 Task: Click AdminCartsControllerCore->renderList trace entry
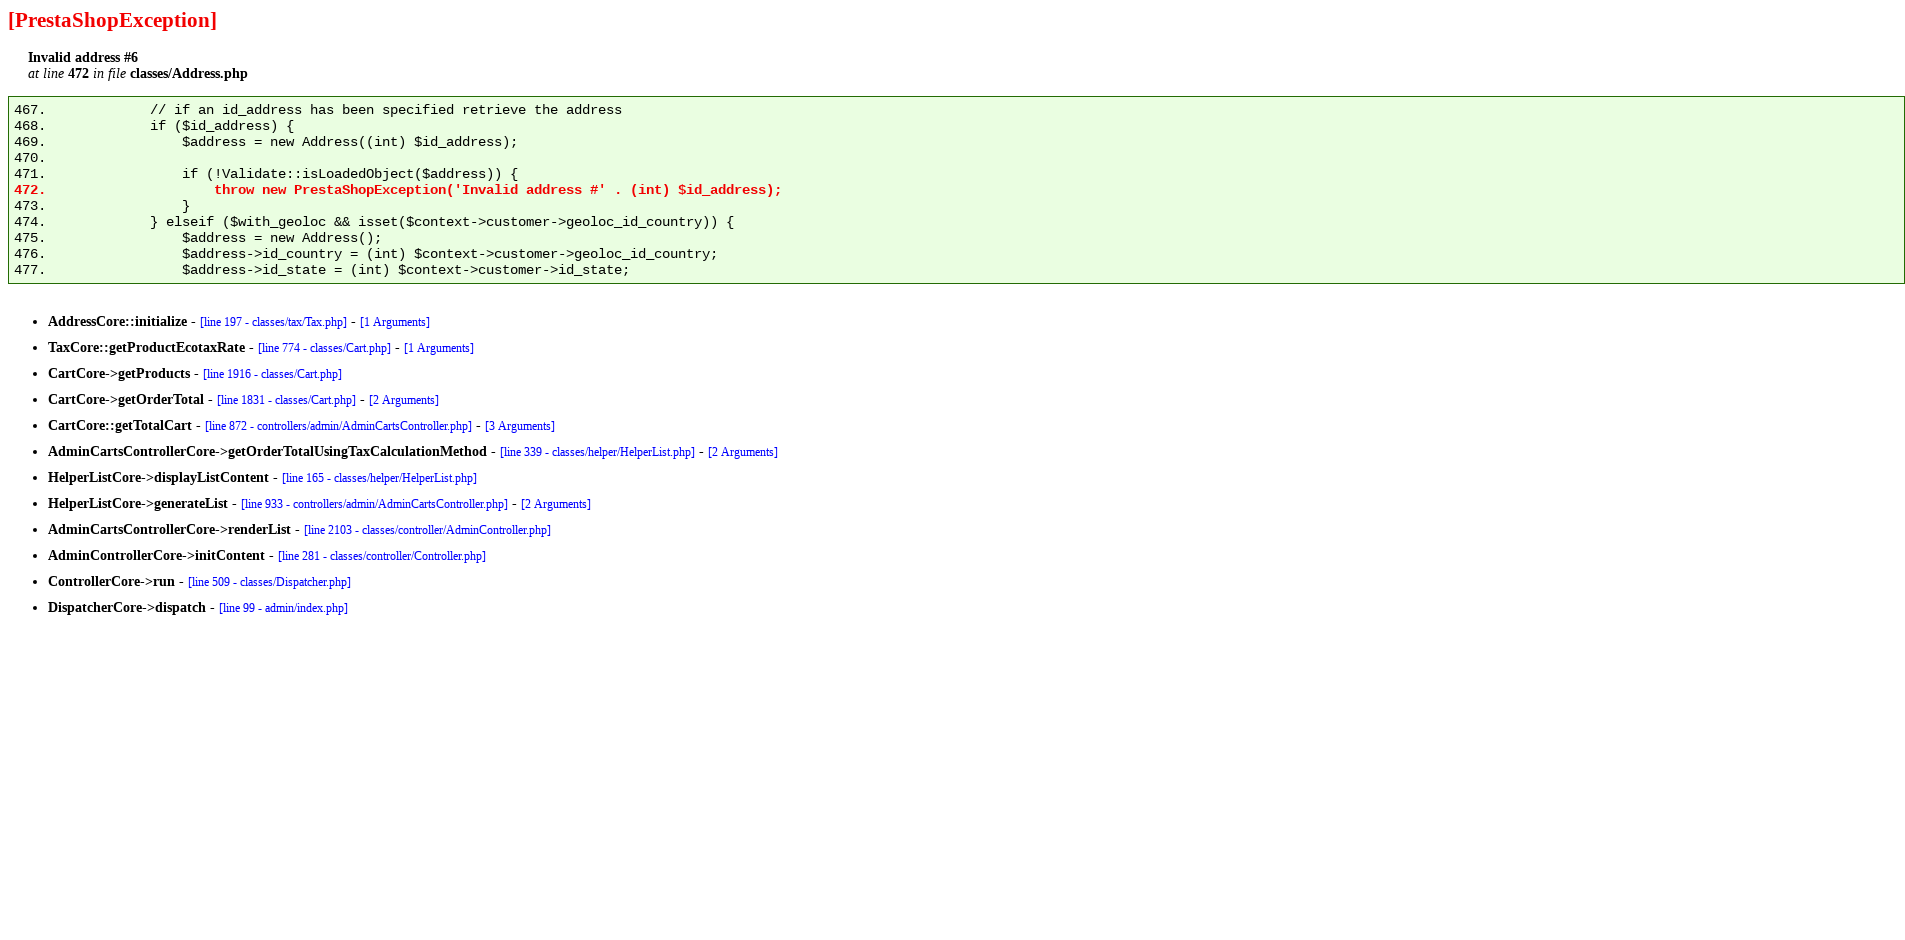tap(169, 530)
